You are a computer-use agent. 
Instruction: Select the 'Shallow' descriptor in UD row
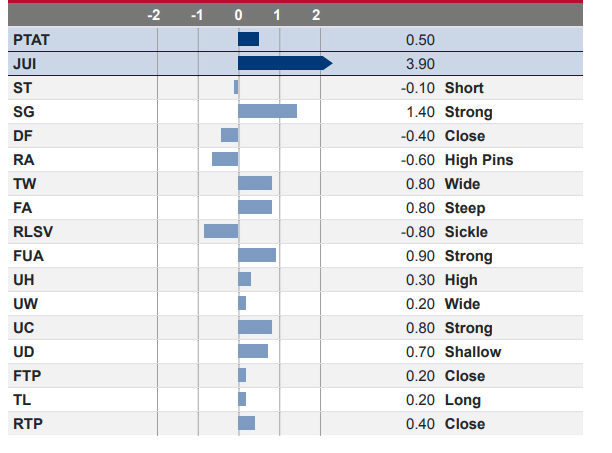tap(473, 351)
